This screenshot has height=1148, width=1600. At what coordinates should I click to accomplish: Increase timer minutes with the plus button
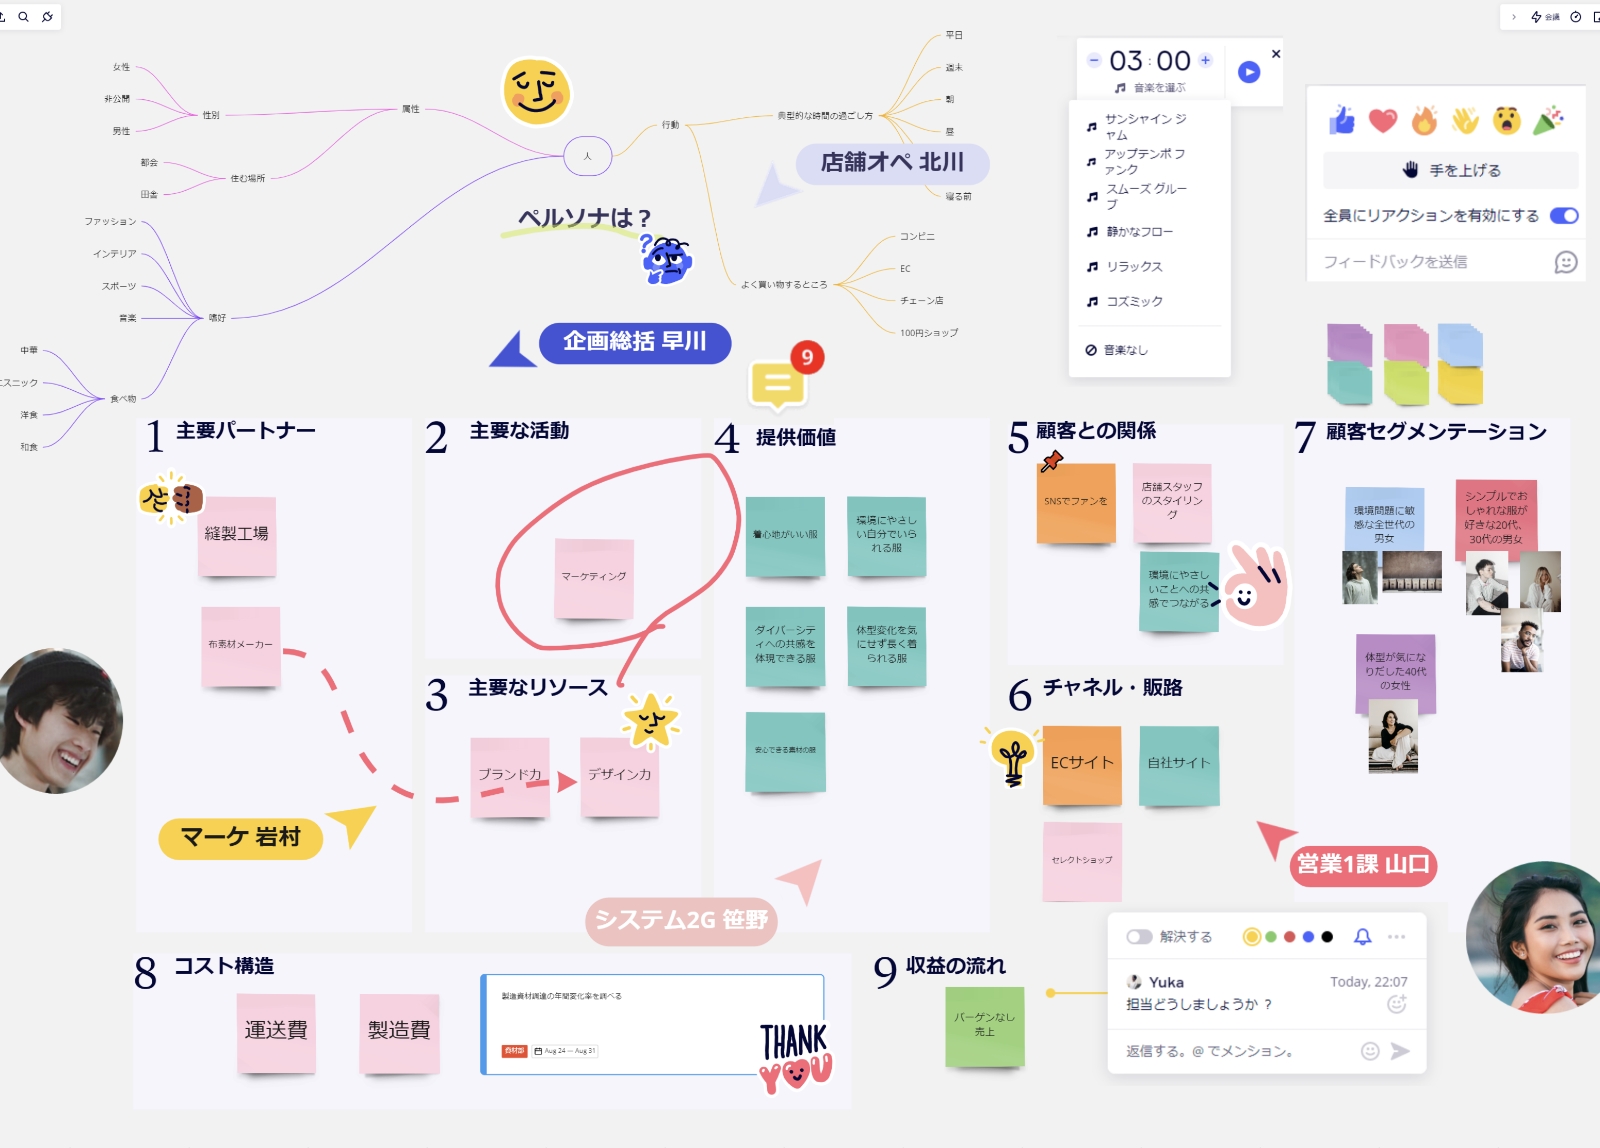pyautogui.click(x=1205, y=60)
